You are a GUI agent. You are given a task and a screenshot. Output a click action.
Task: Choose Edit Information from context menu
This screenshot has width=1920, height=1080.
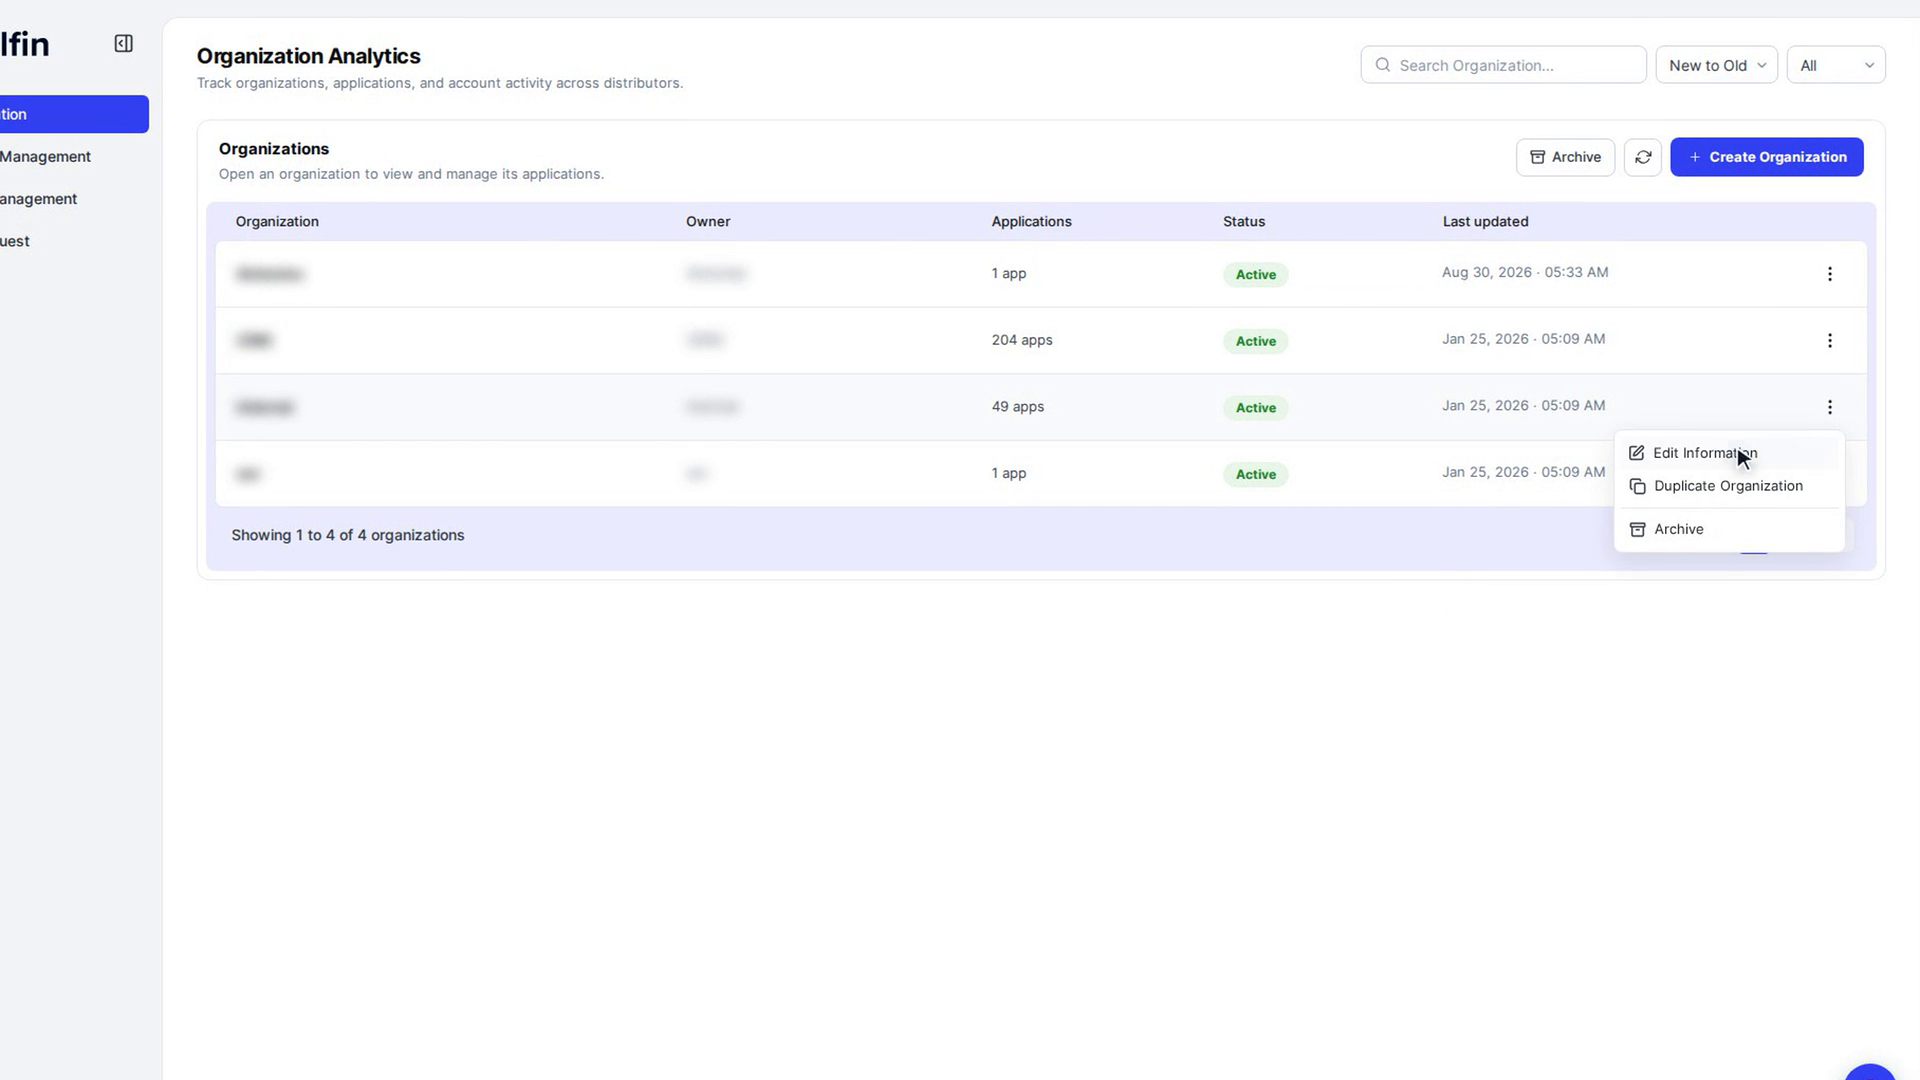coord(1729,453)
